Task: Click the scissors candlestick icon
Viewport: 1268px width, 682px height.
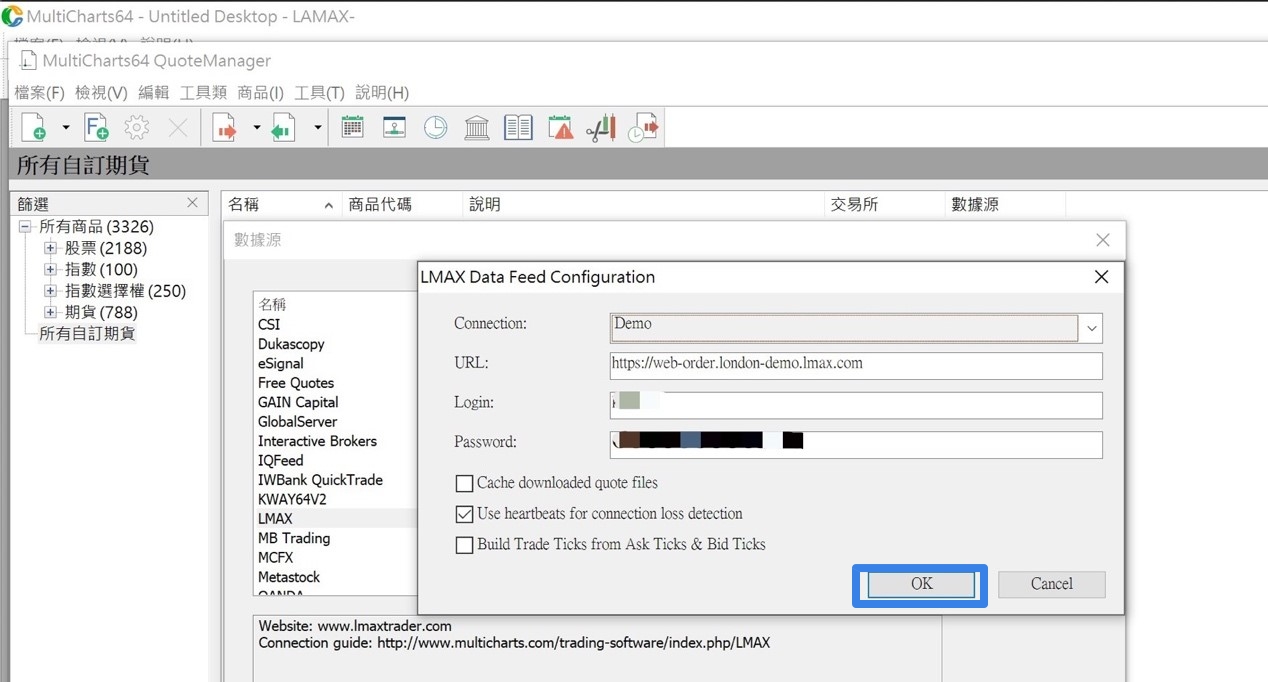Action: click(601, 128)
